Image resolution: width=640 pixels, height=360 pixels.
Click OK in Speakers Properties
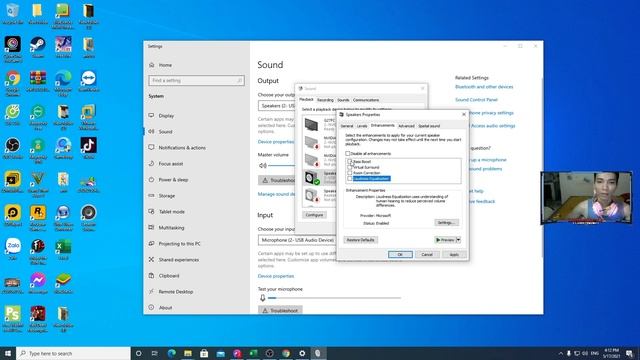coord(400,255)
